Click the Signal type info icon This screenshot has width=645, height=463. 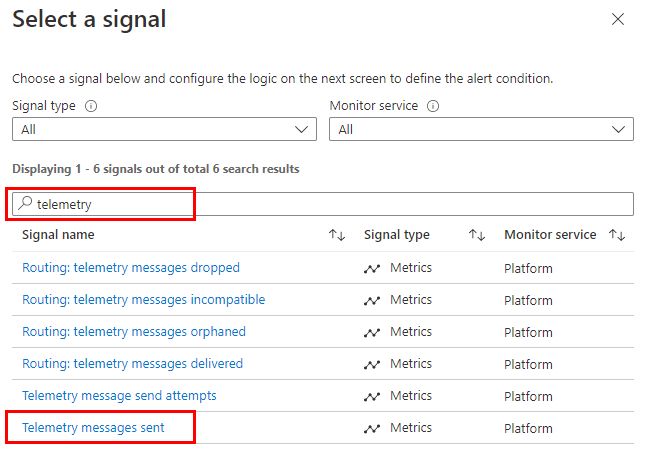click(91, 106)
